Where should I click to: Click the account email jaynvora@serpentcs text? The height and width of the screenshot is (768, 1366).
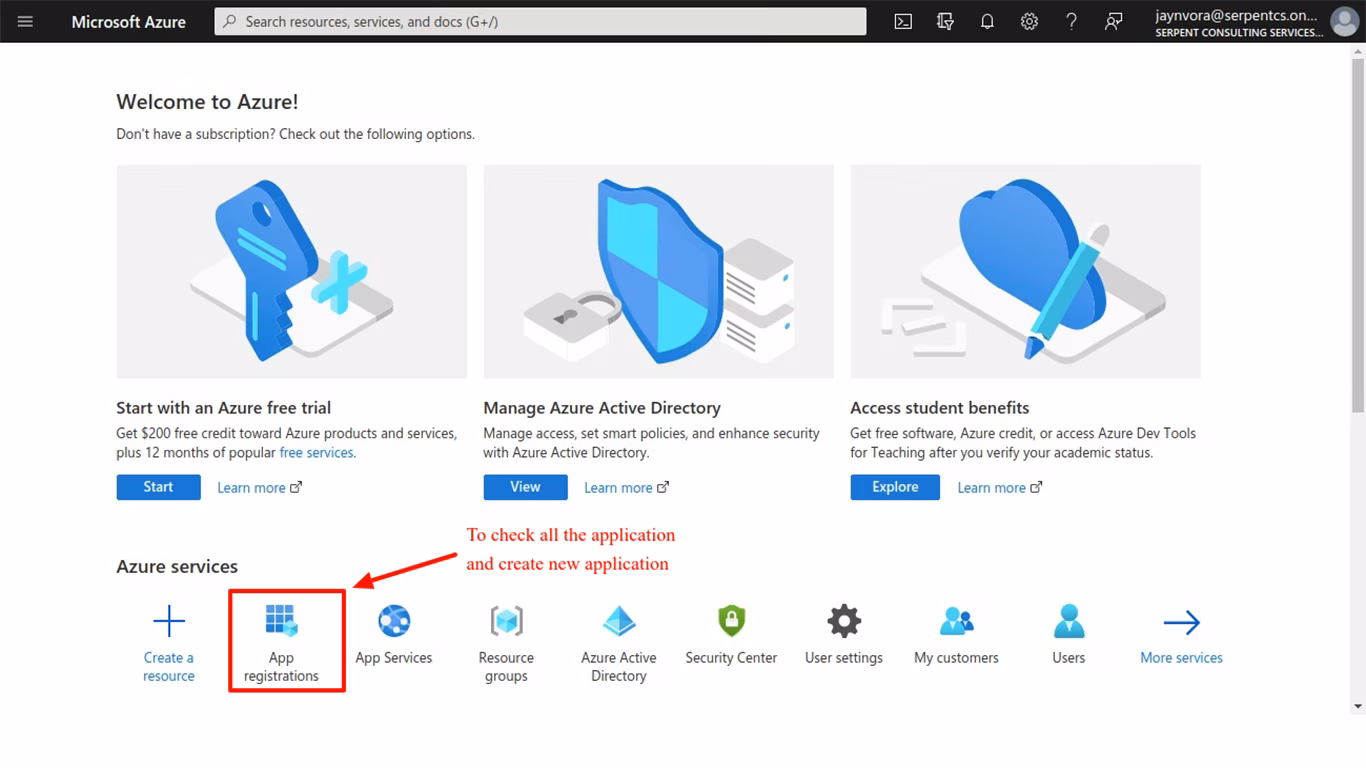coord(1236,15)
